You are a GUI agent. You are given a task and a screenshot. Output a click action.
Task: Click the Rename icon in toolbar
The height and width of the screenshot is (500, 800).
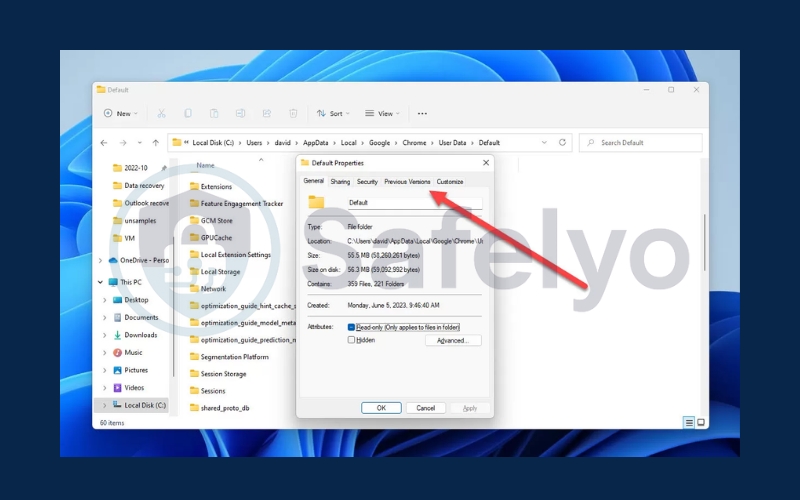coord(240,113)
